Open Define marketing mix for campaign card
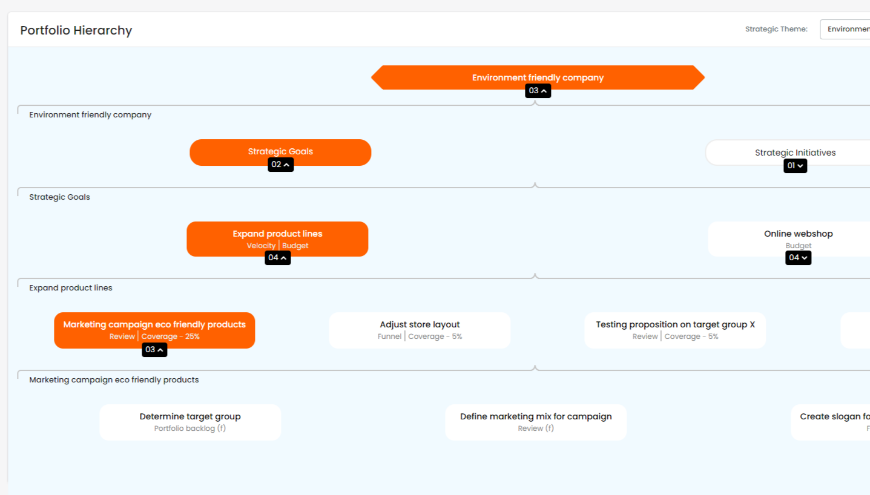This screenshot has width=870, height=495. [536, 422]
